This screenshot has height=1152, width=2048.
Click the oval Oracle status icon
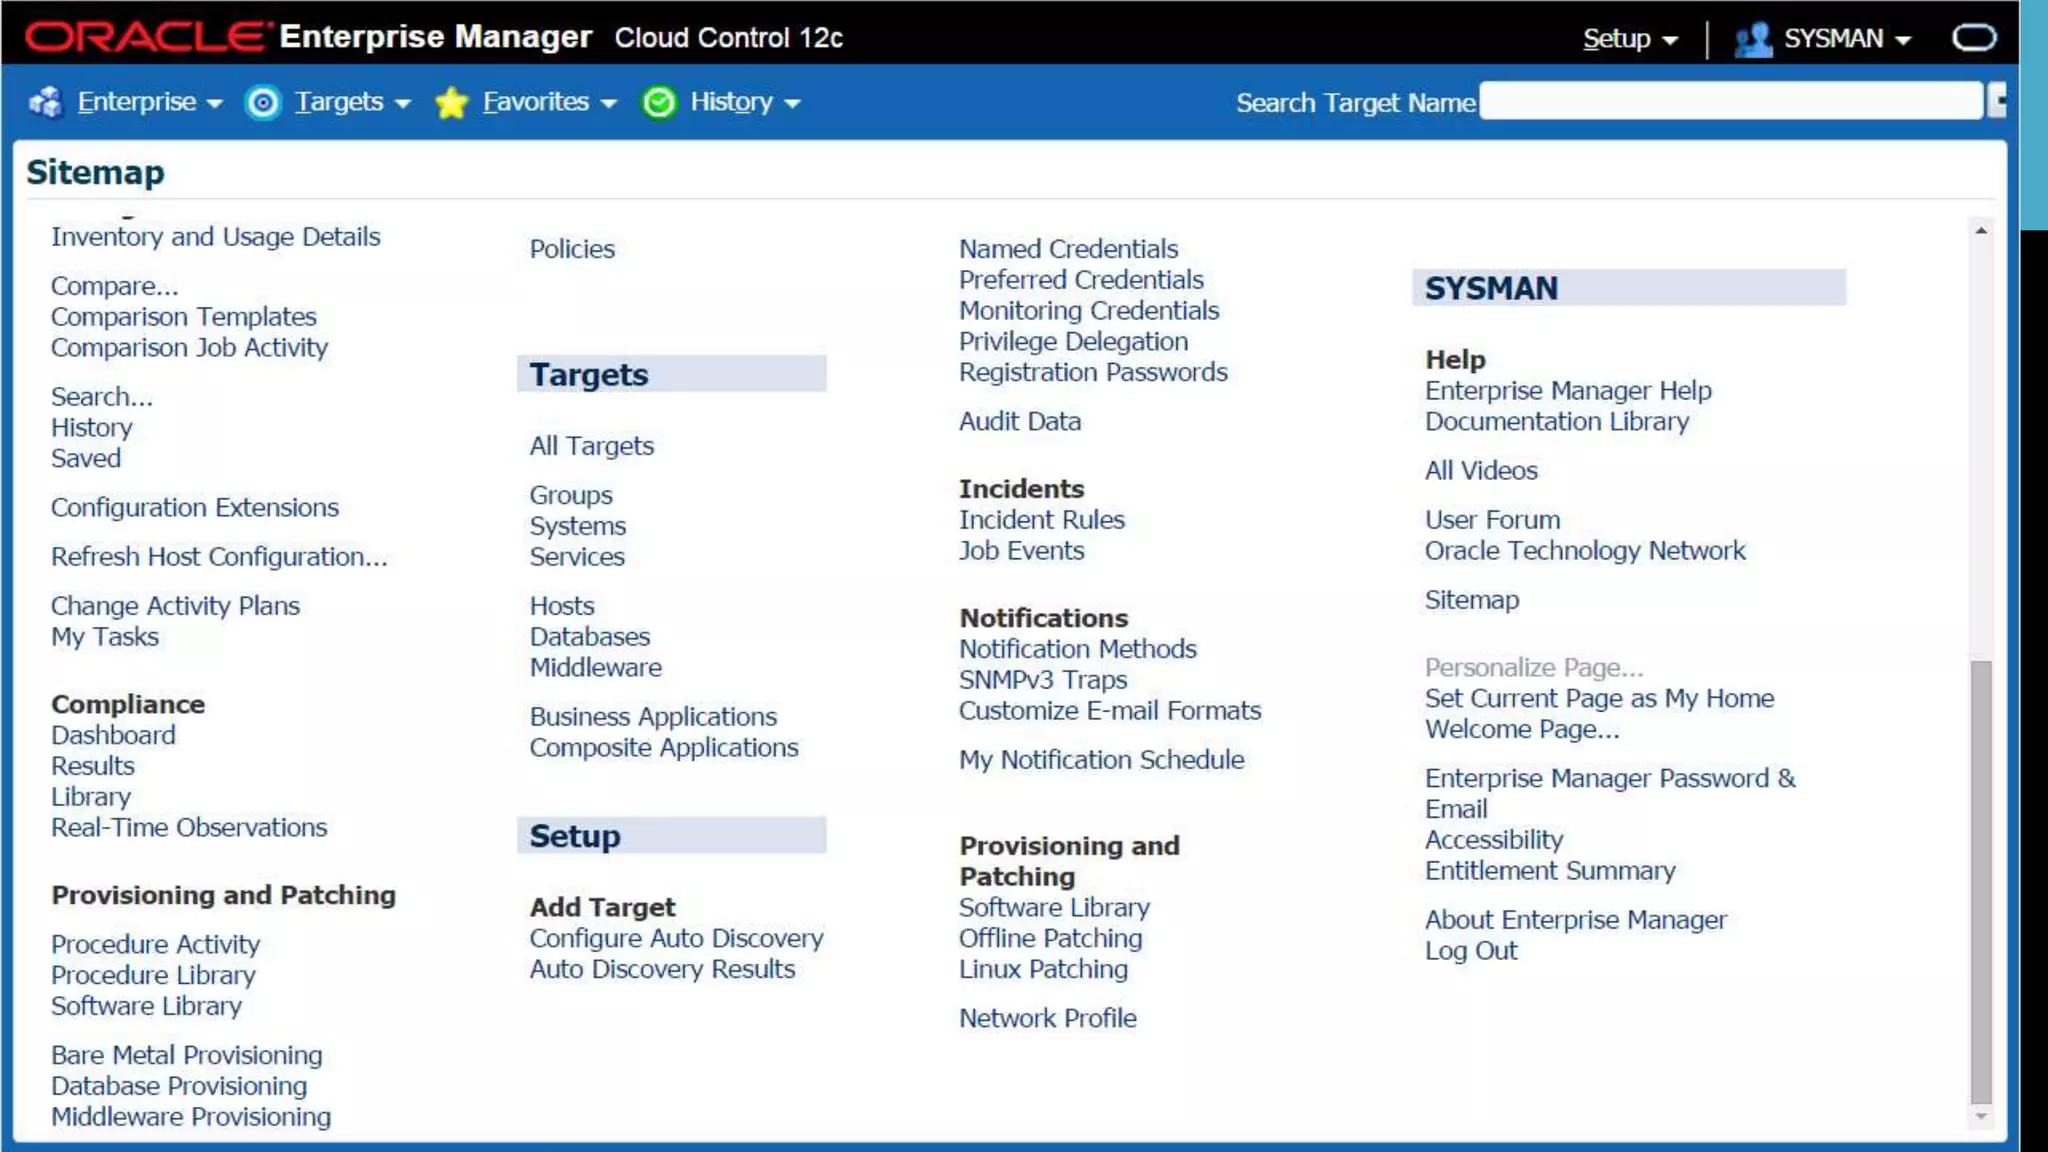click(x=1974, y=38)
